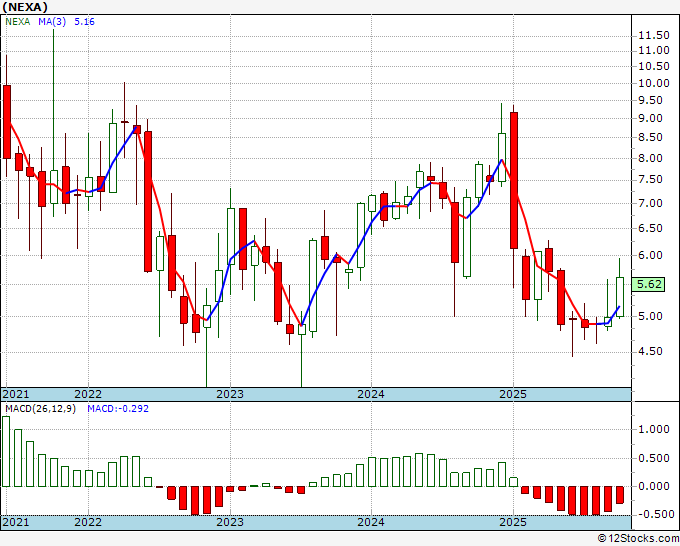680x546 pixels.
Task: Click the 0.000 MACD axis label
Action: [x=654, y=486]
